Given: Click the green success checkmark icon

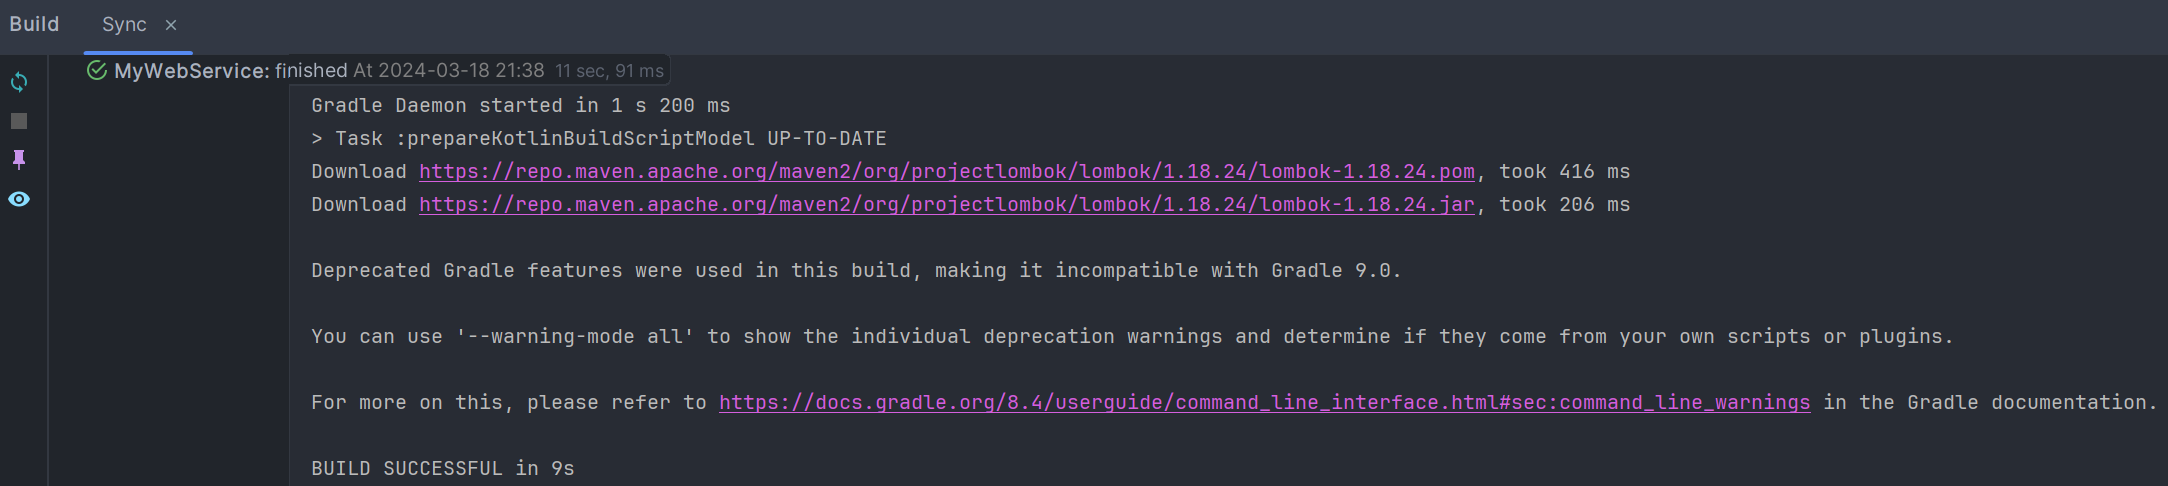Looking at the screenshot, I should [97, 70].
